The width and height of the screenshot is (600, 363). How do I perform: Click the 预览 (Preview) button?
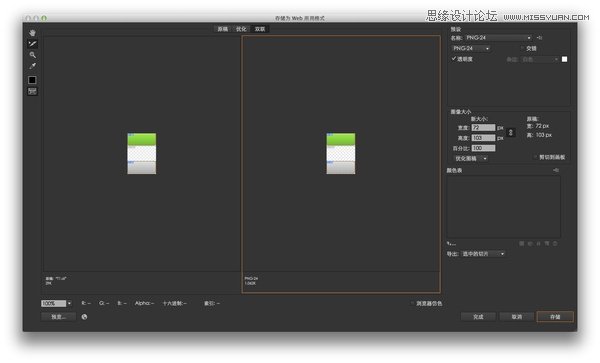click(59, 317)
